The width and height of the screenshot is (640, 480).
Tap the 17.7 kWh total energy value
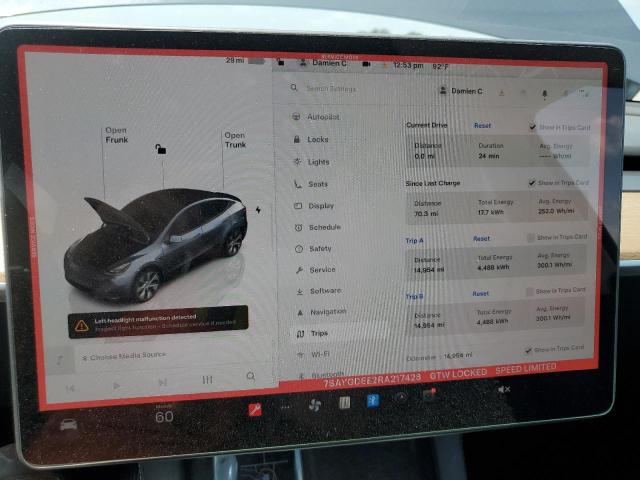click(491, 212)
